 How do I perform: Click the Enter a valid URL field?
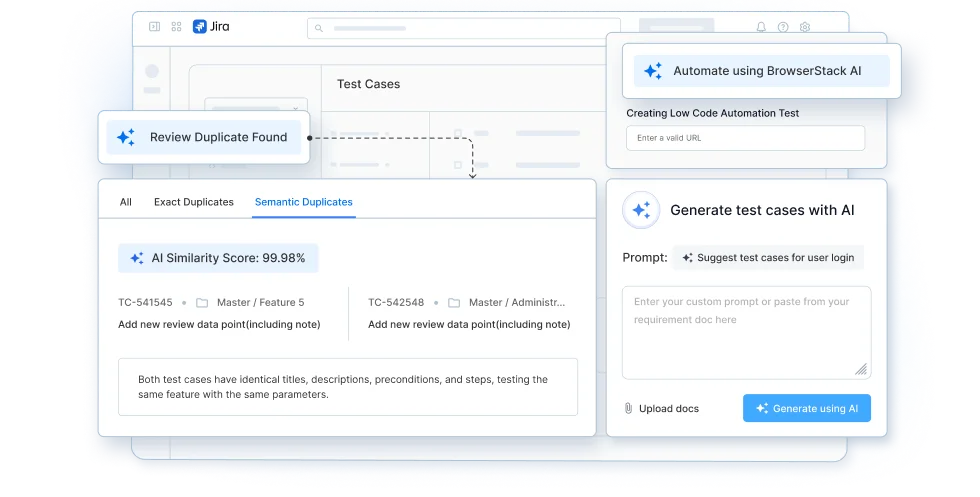746,138
